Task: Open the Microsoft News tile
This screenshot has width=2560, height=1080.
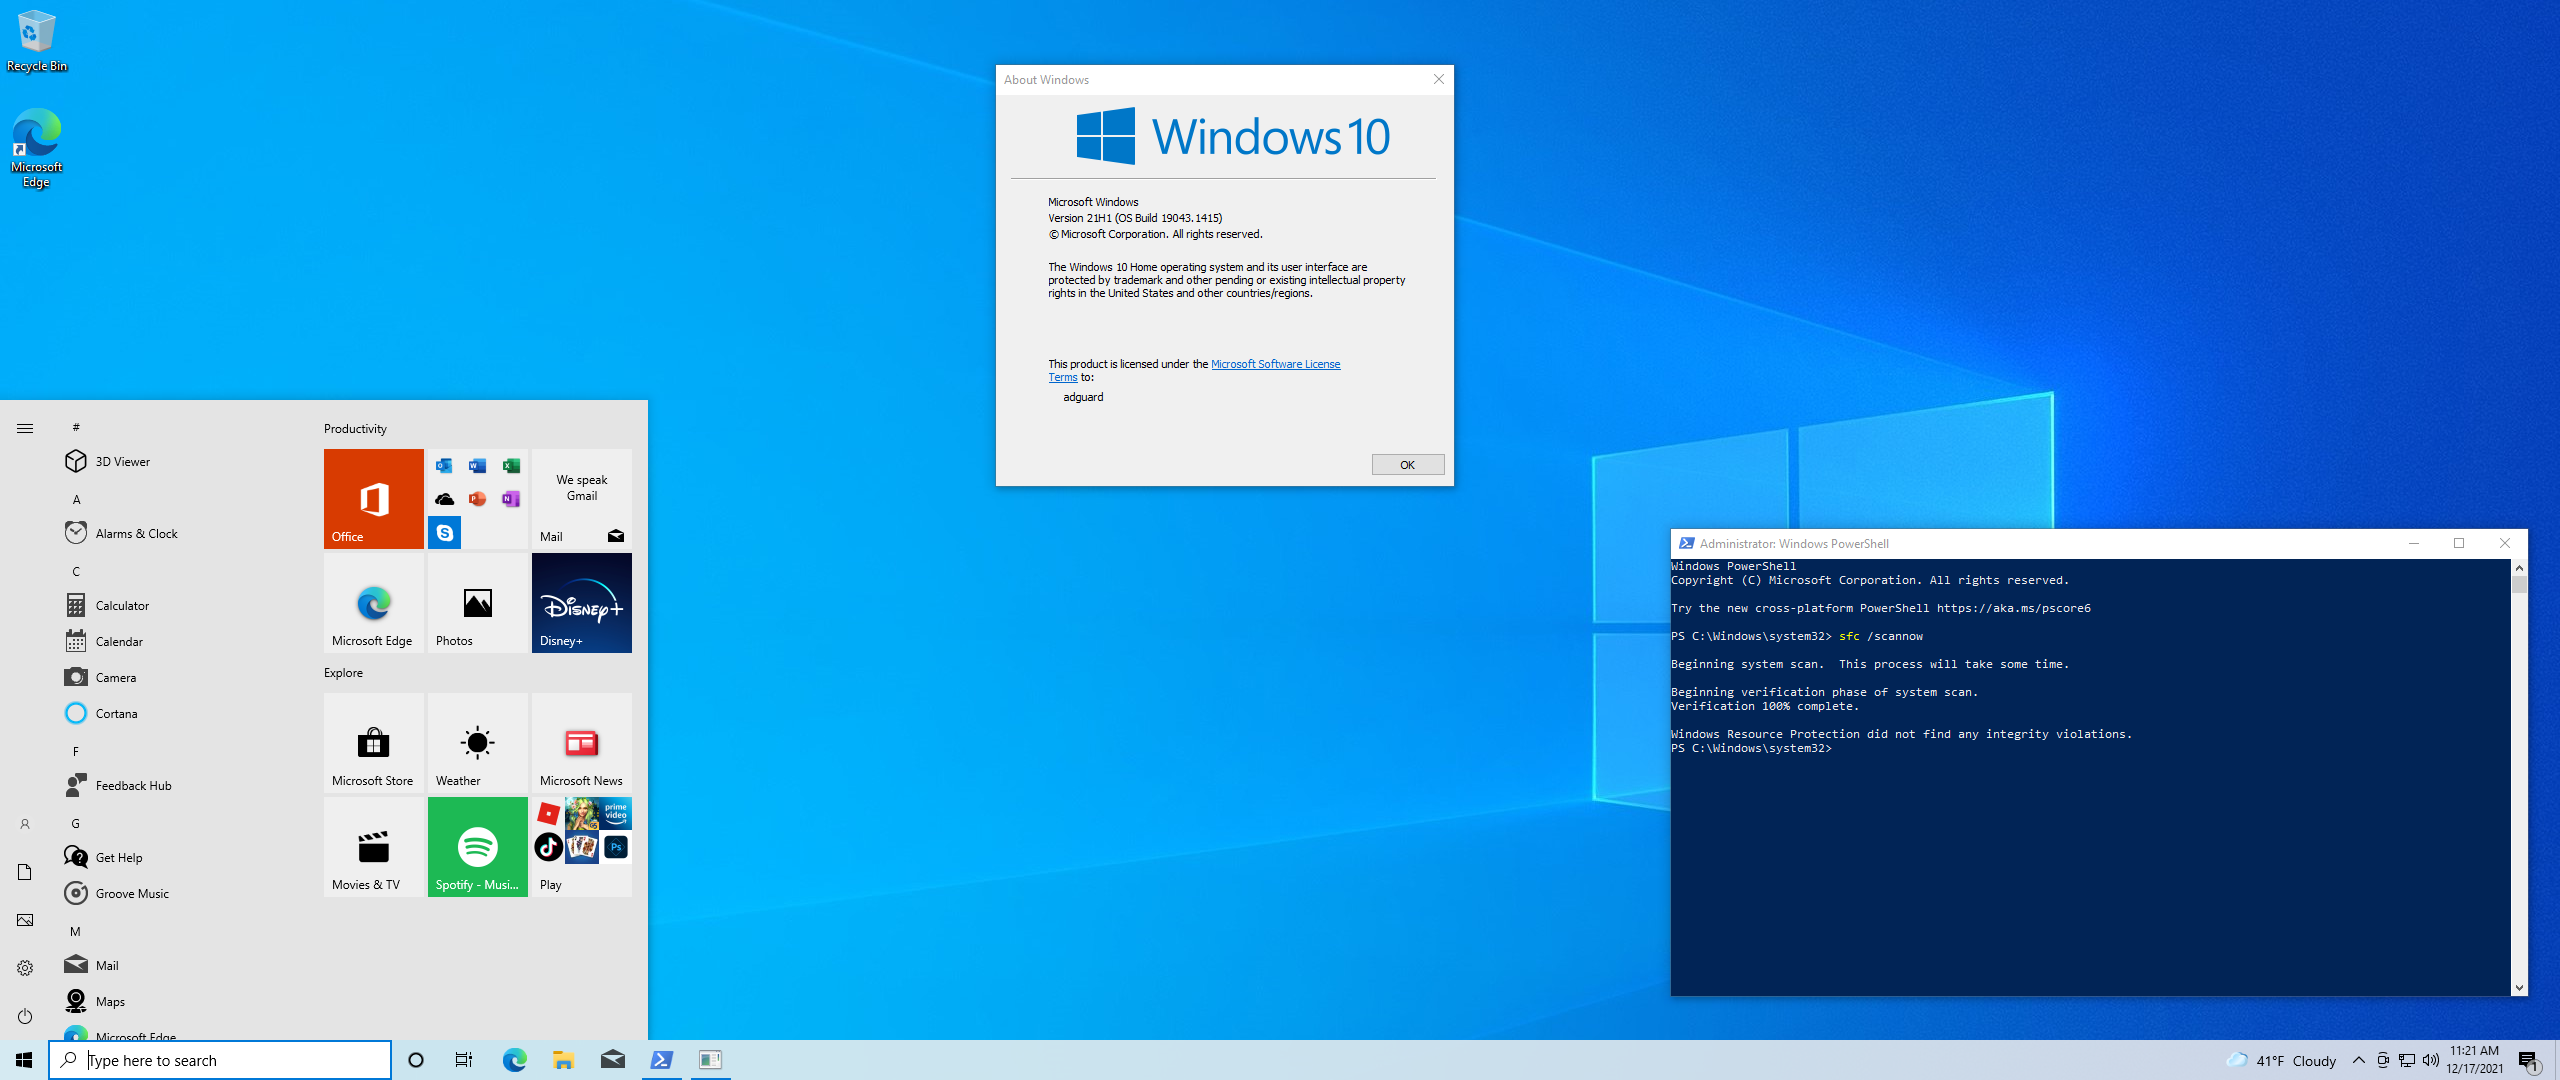Action: point(581,742)
